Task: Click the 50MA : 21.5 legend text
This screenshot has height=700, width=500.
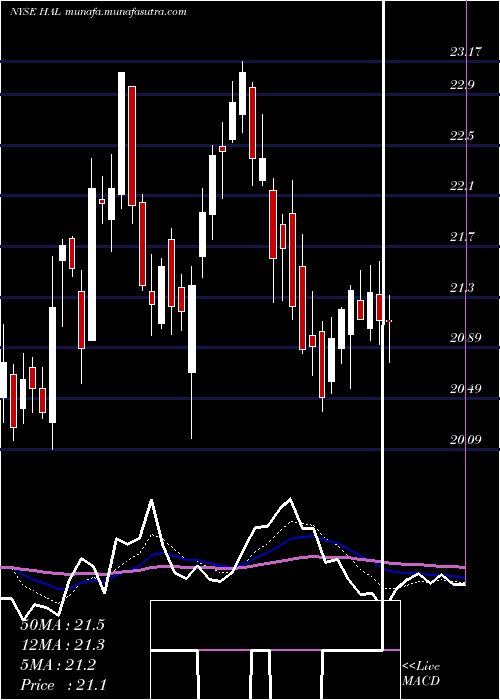Action: pos(62,625)
